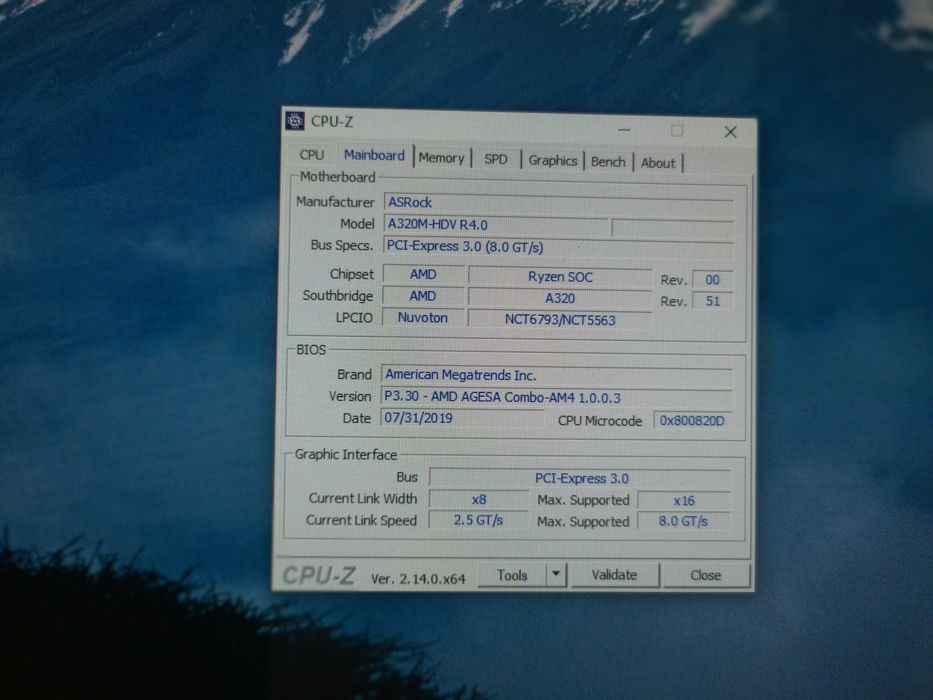The image size is (933, 700).
Task: Select the Mainboard tab
Action: tap(374, 155)
